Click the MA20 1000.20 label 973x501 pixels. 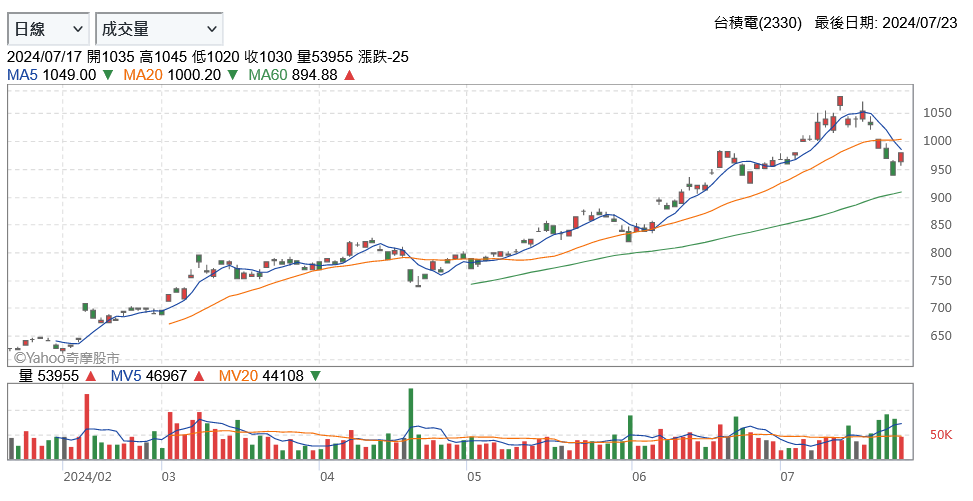172,75
